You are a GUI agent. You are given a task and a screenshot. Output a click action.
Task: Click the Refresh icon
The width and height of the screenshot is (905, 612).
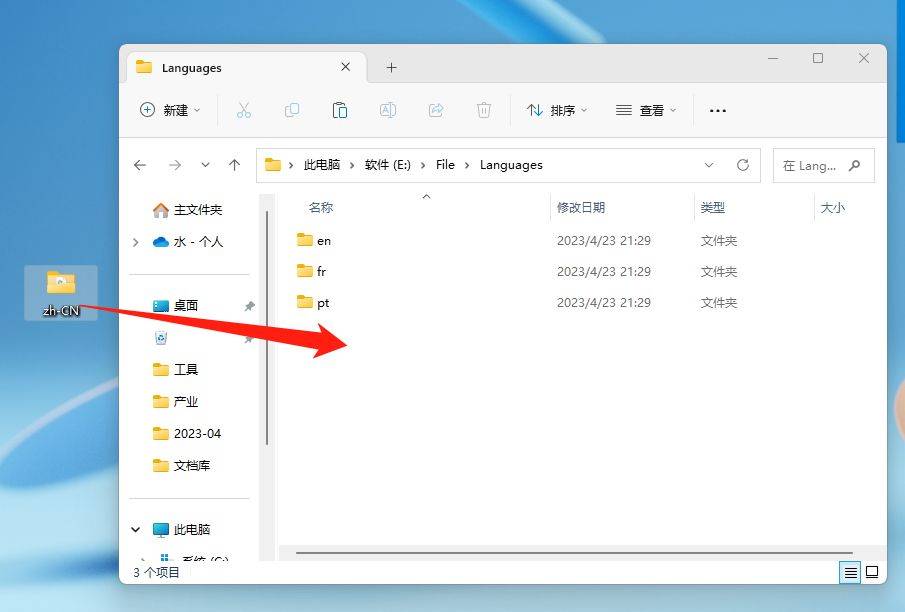tap(743, 165)
